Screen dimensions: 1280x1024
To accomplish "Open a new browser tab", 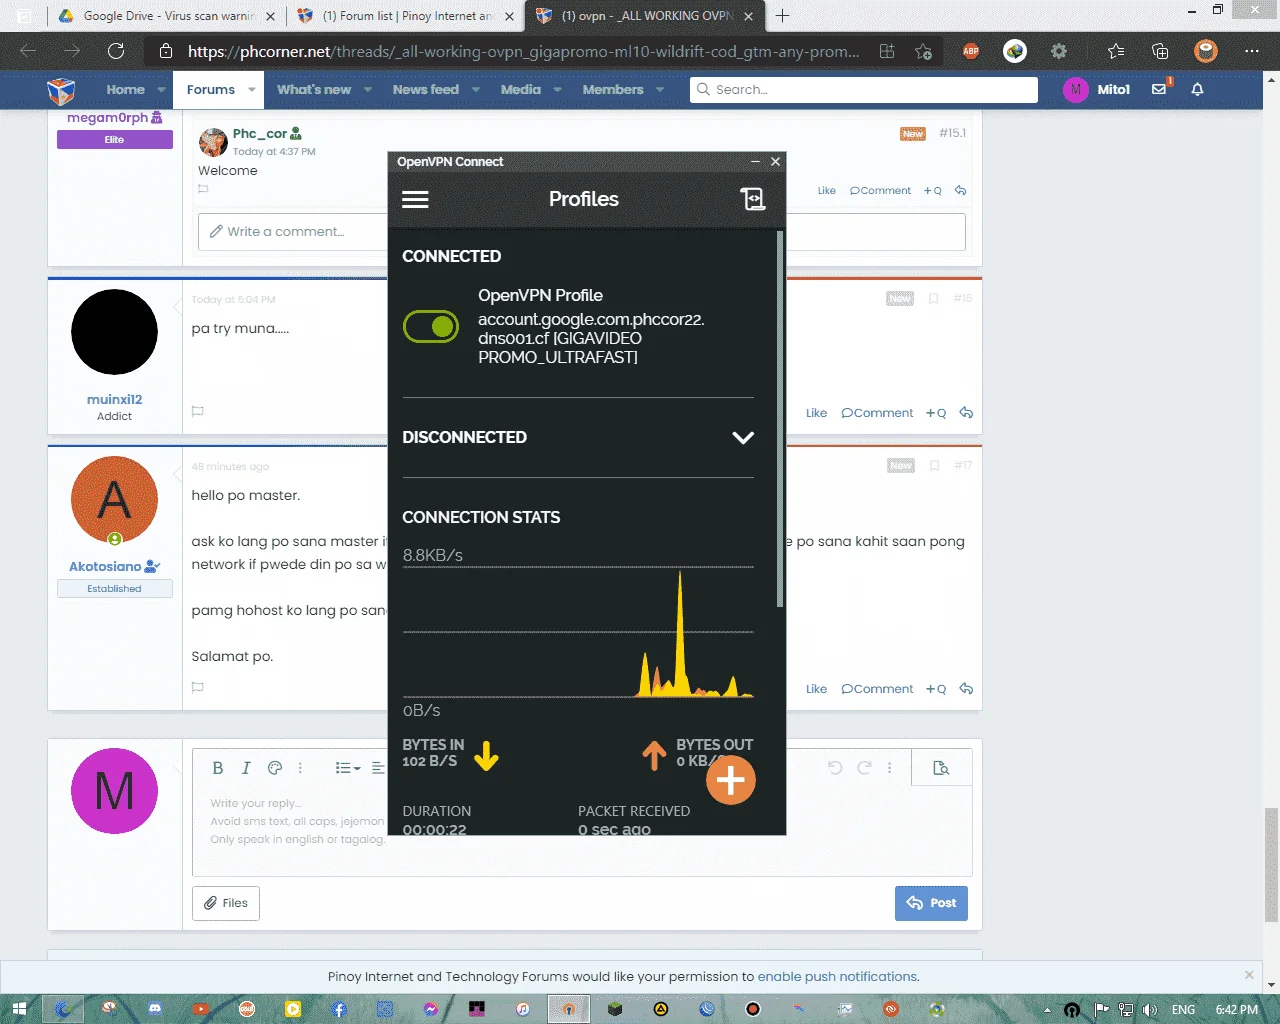I will pos(782,16).
